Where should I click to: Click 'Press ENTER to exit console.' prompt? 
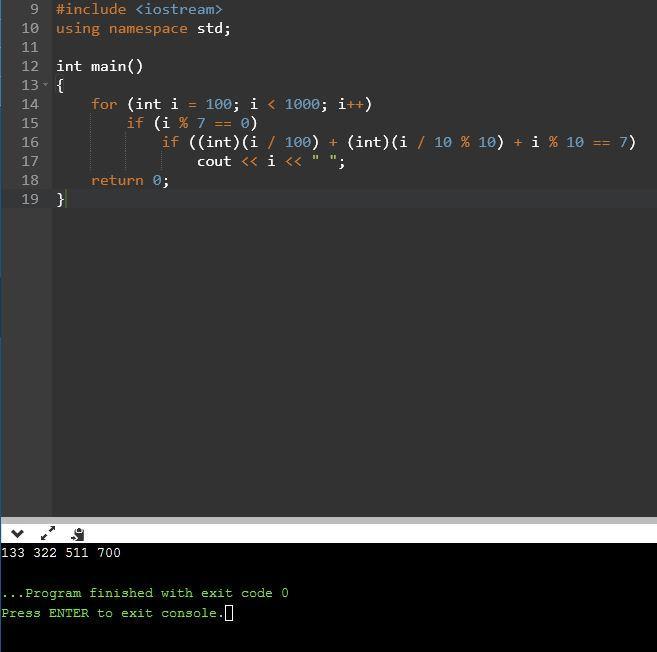pos(113,613)
